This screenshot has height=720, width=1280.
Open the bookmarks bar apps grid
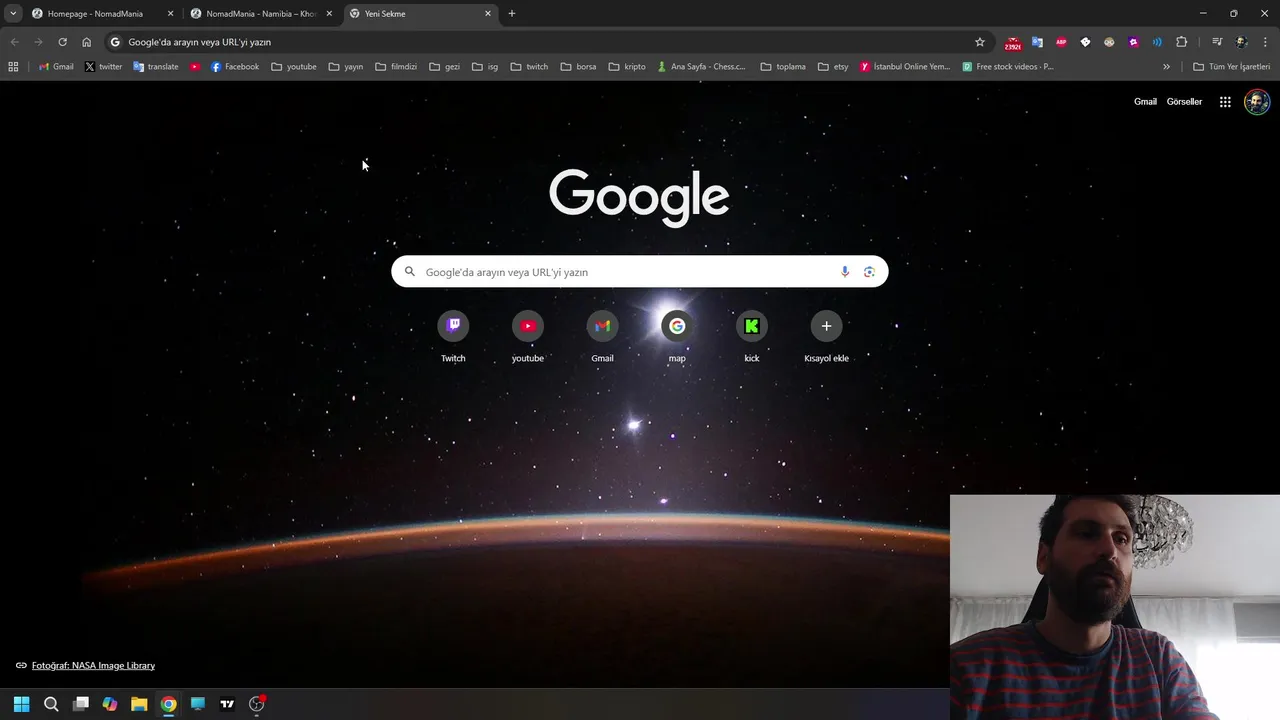pos(13,67)
